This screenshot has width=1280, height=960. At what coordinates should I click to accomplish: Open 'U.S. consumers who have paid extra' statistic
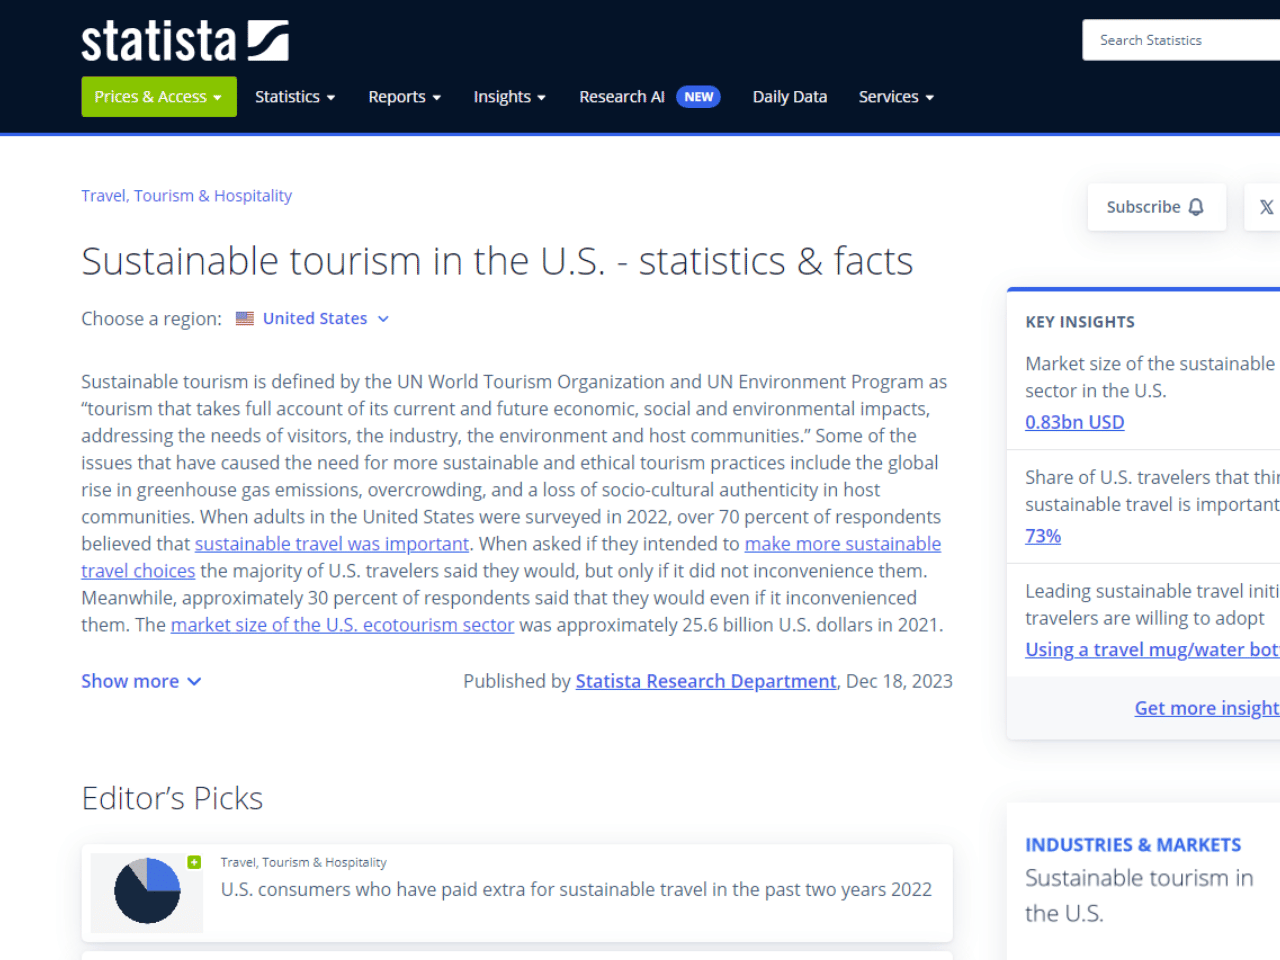[576, 890]
